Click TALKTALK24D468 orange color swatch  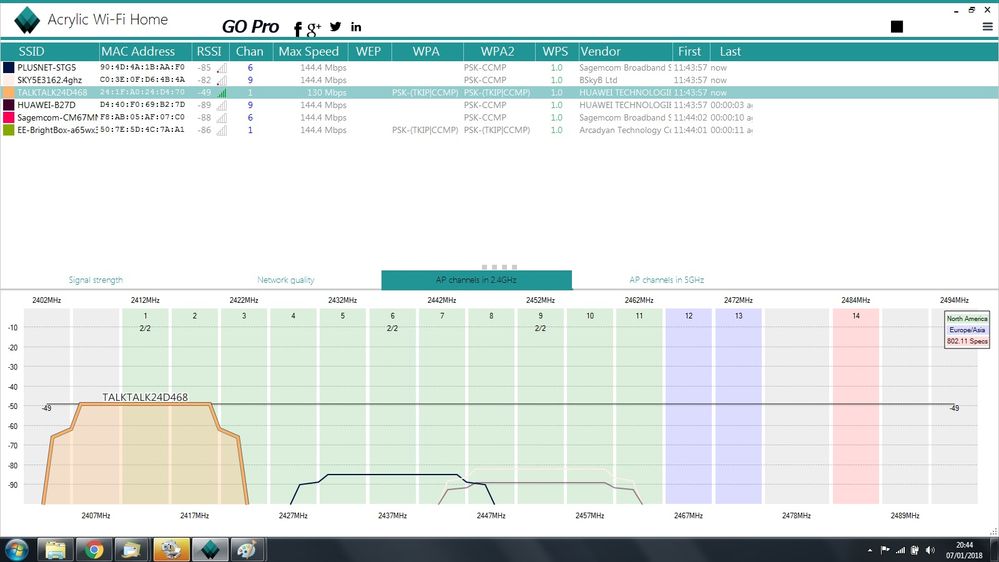click(x=9, y=92)
